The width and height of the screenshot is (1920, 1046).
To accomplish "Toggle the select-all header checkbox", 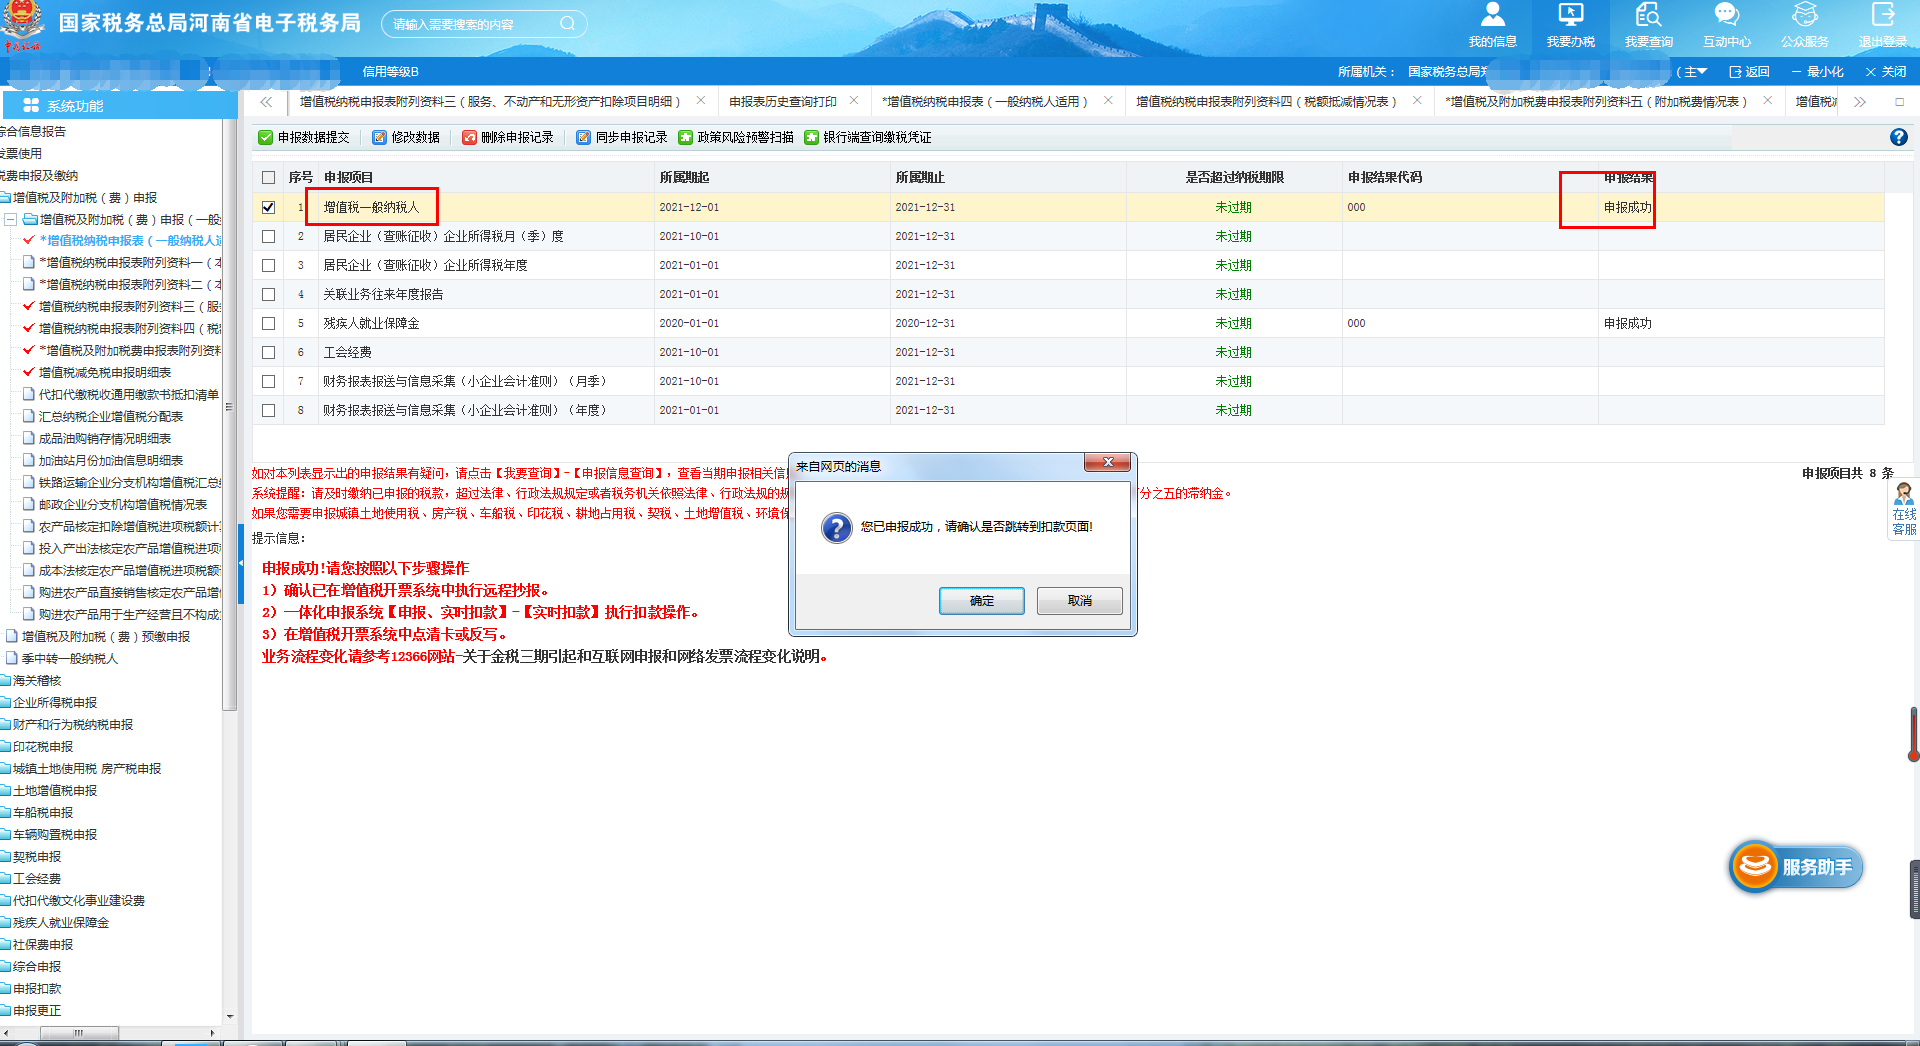I will 268,178.
